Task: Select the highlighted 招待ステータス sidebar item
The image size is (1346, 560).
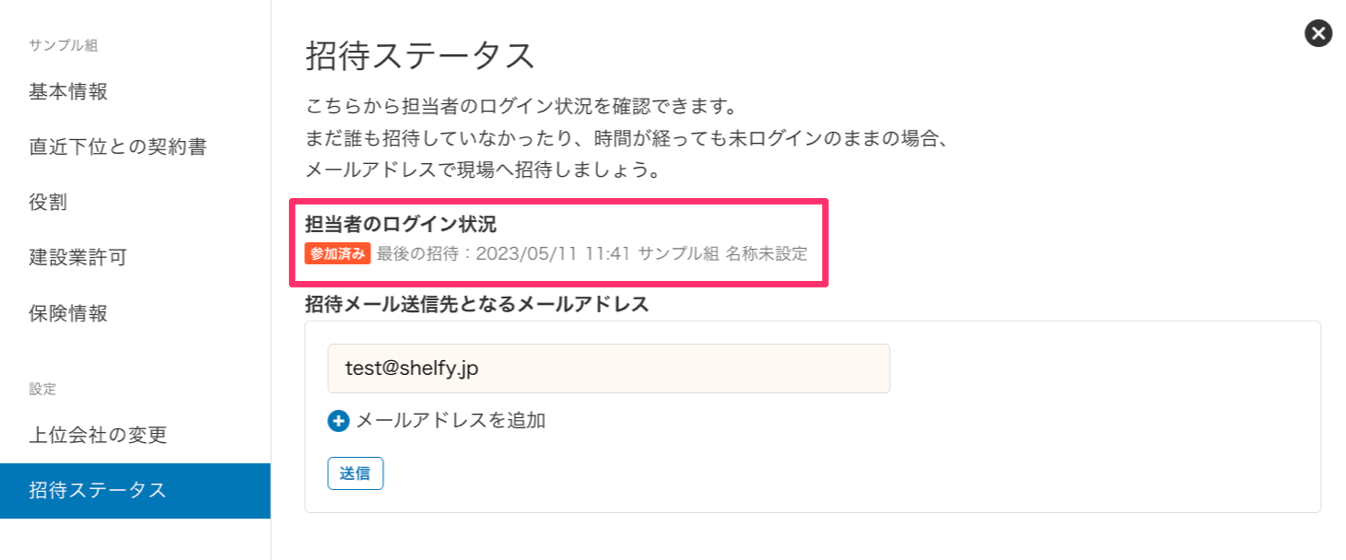Action: pos(135,490)
